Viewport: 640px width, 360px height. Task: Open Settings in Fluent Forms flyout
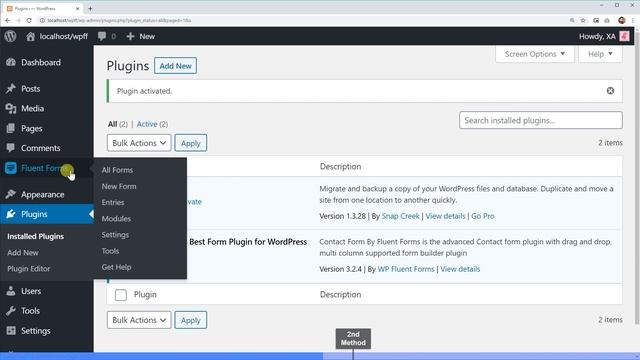pos(116,235)
